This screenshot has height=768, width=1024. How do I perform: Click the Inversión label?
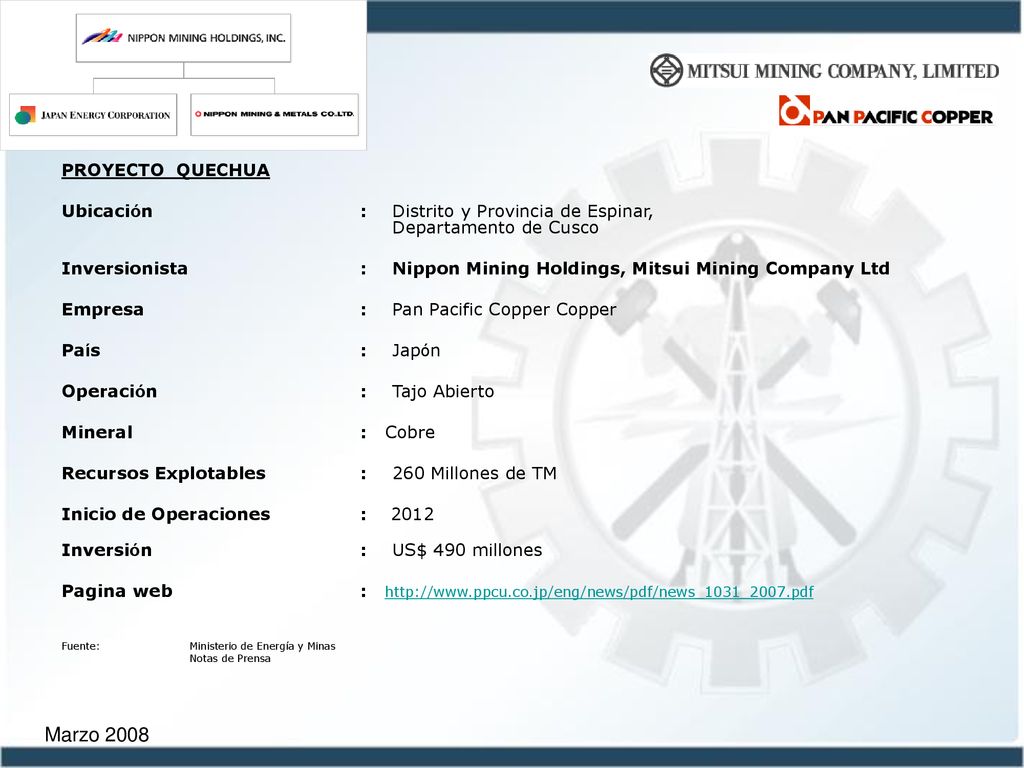click(x=106, y=551)
